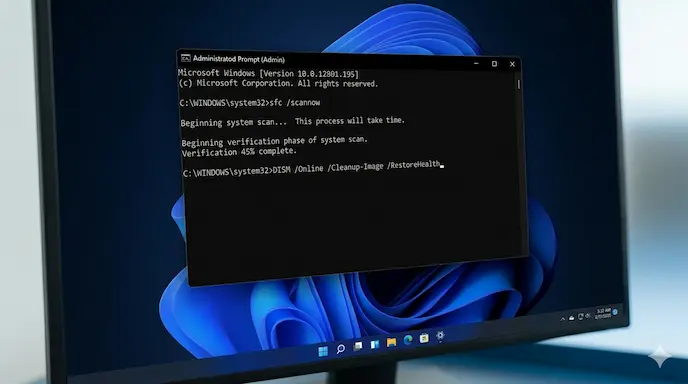This screenshot has height=384, width=688.
Task: Click the 'sfc /scannow' command text
Action: [295, 103]
